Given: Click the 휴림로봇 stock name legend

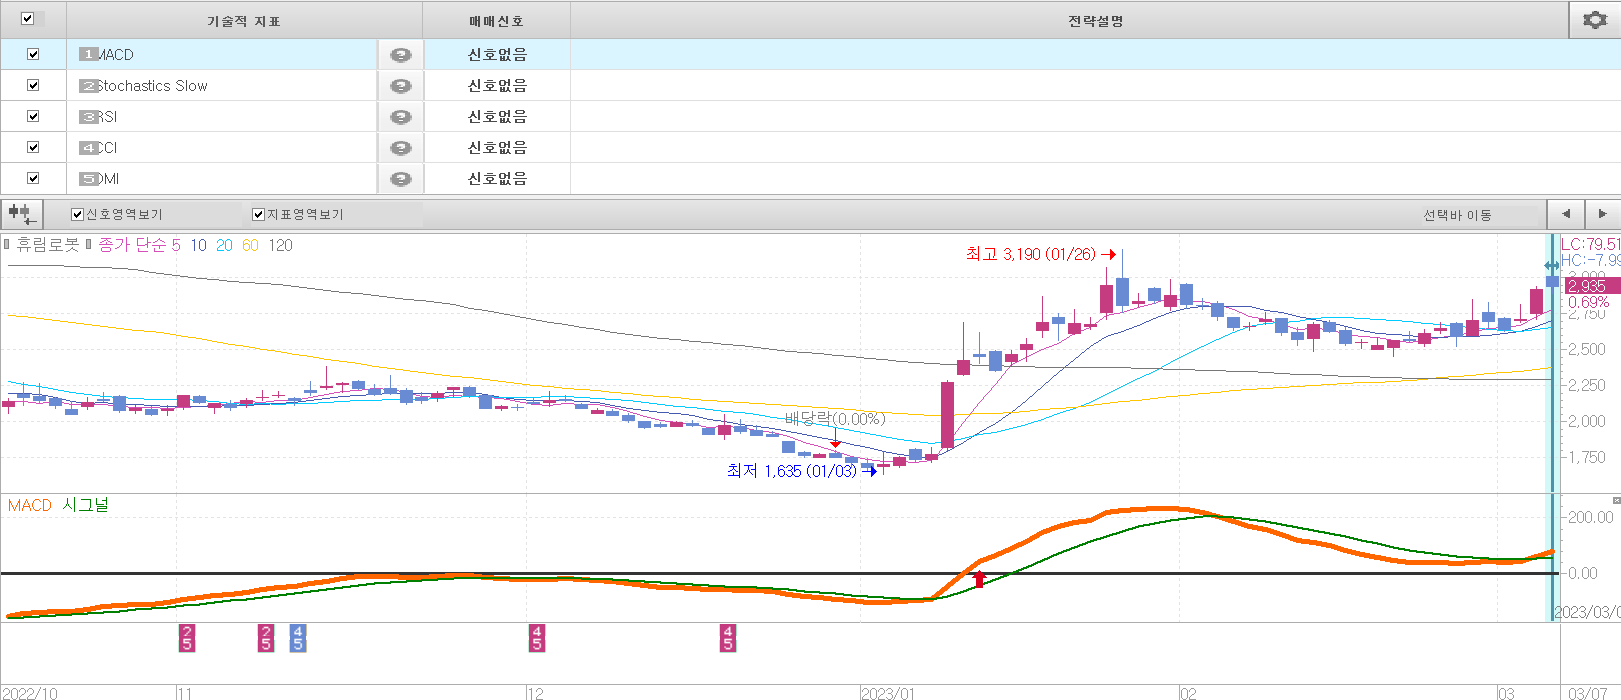Looking at the screenshot, I should tap(47, 245).
